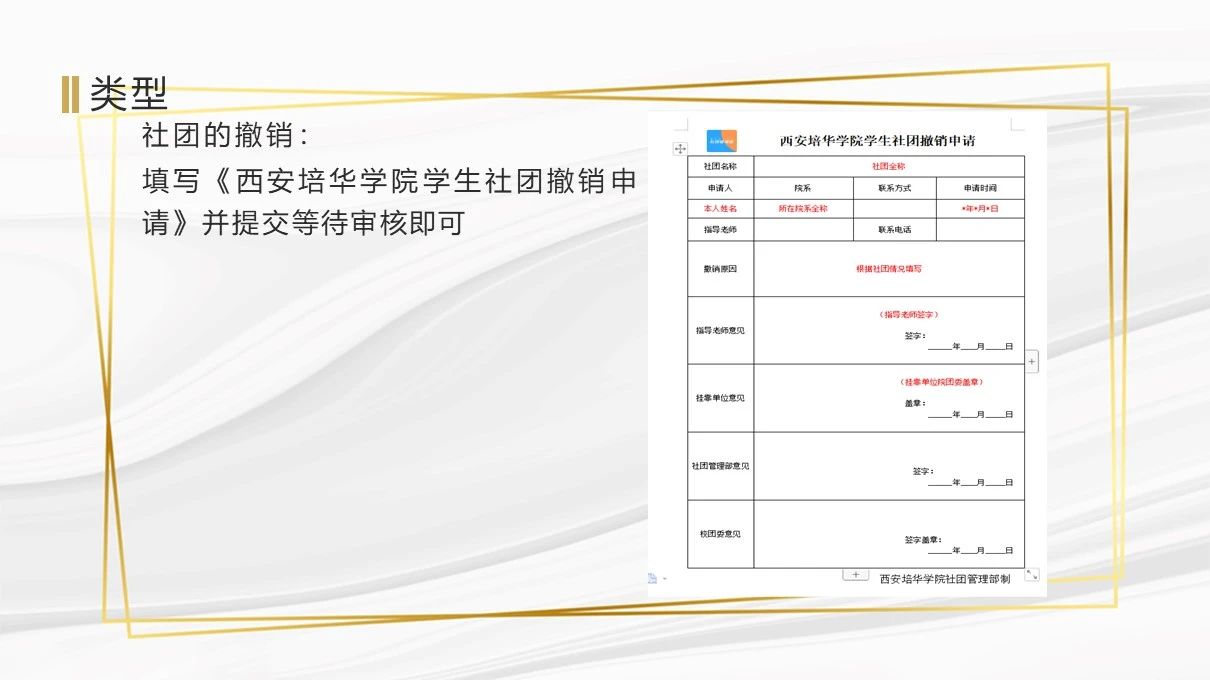Click the 根据社团情况填写 reason field
The width and height of the screenshot is (1210, 680).
[x=888, y=269]
